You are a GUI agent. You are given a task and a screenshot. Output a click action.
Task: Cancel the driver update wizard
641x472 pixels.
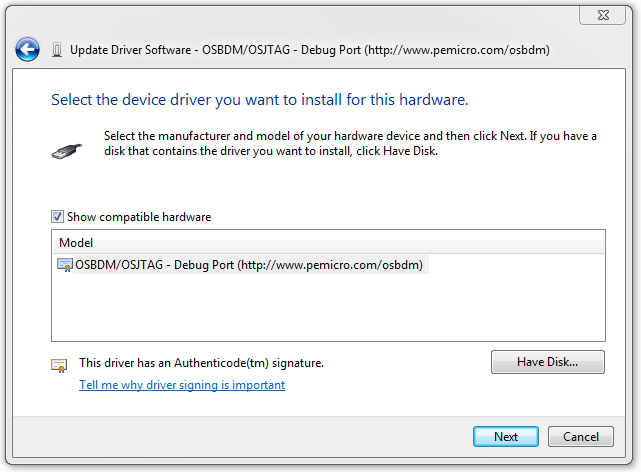(580, 437)
